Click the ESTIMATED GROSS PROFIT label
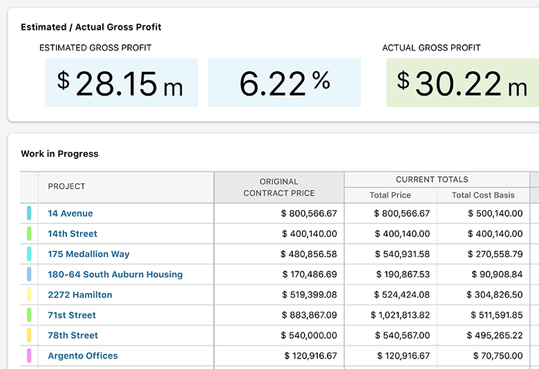This screenshot has height=369, width=539. (95, 48)
